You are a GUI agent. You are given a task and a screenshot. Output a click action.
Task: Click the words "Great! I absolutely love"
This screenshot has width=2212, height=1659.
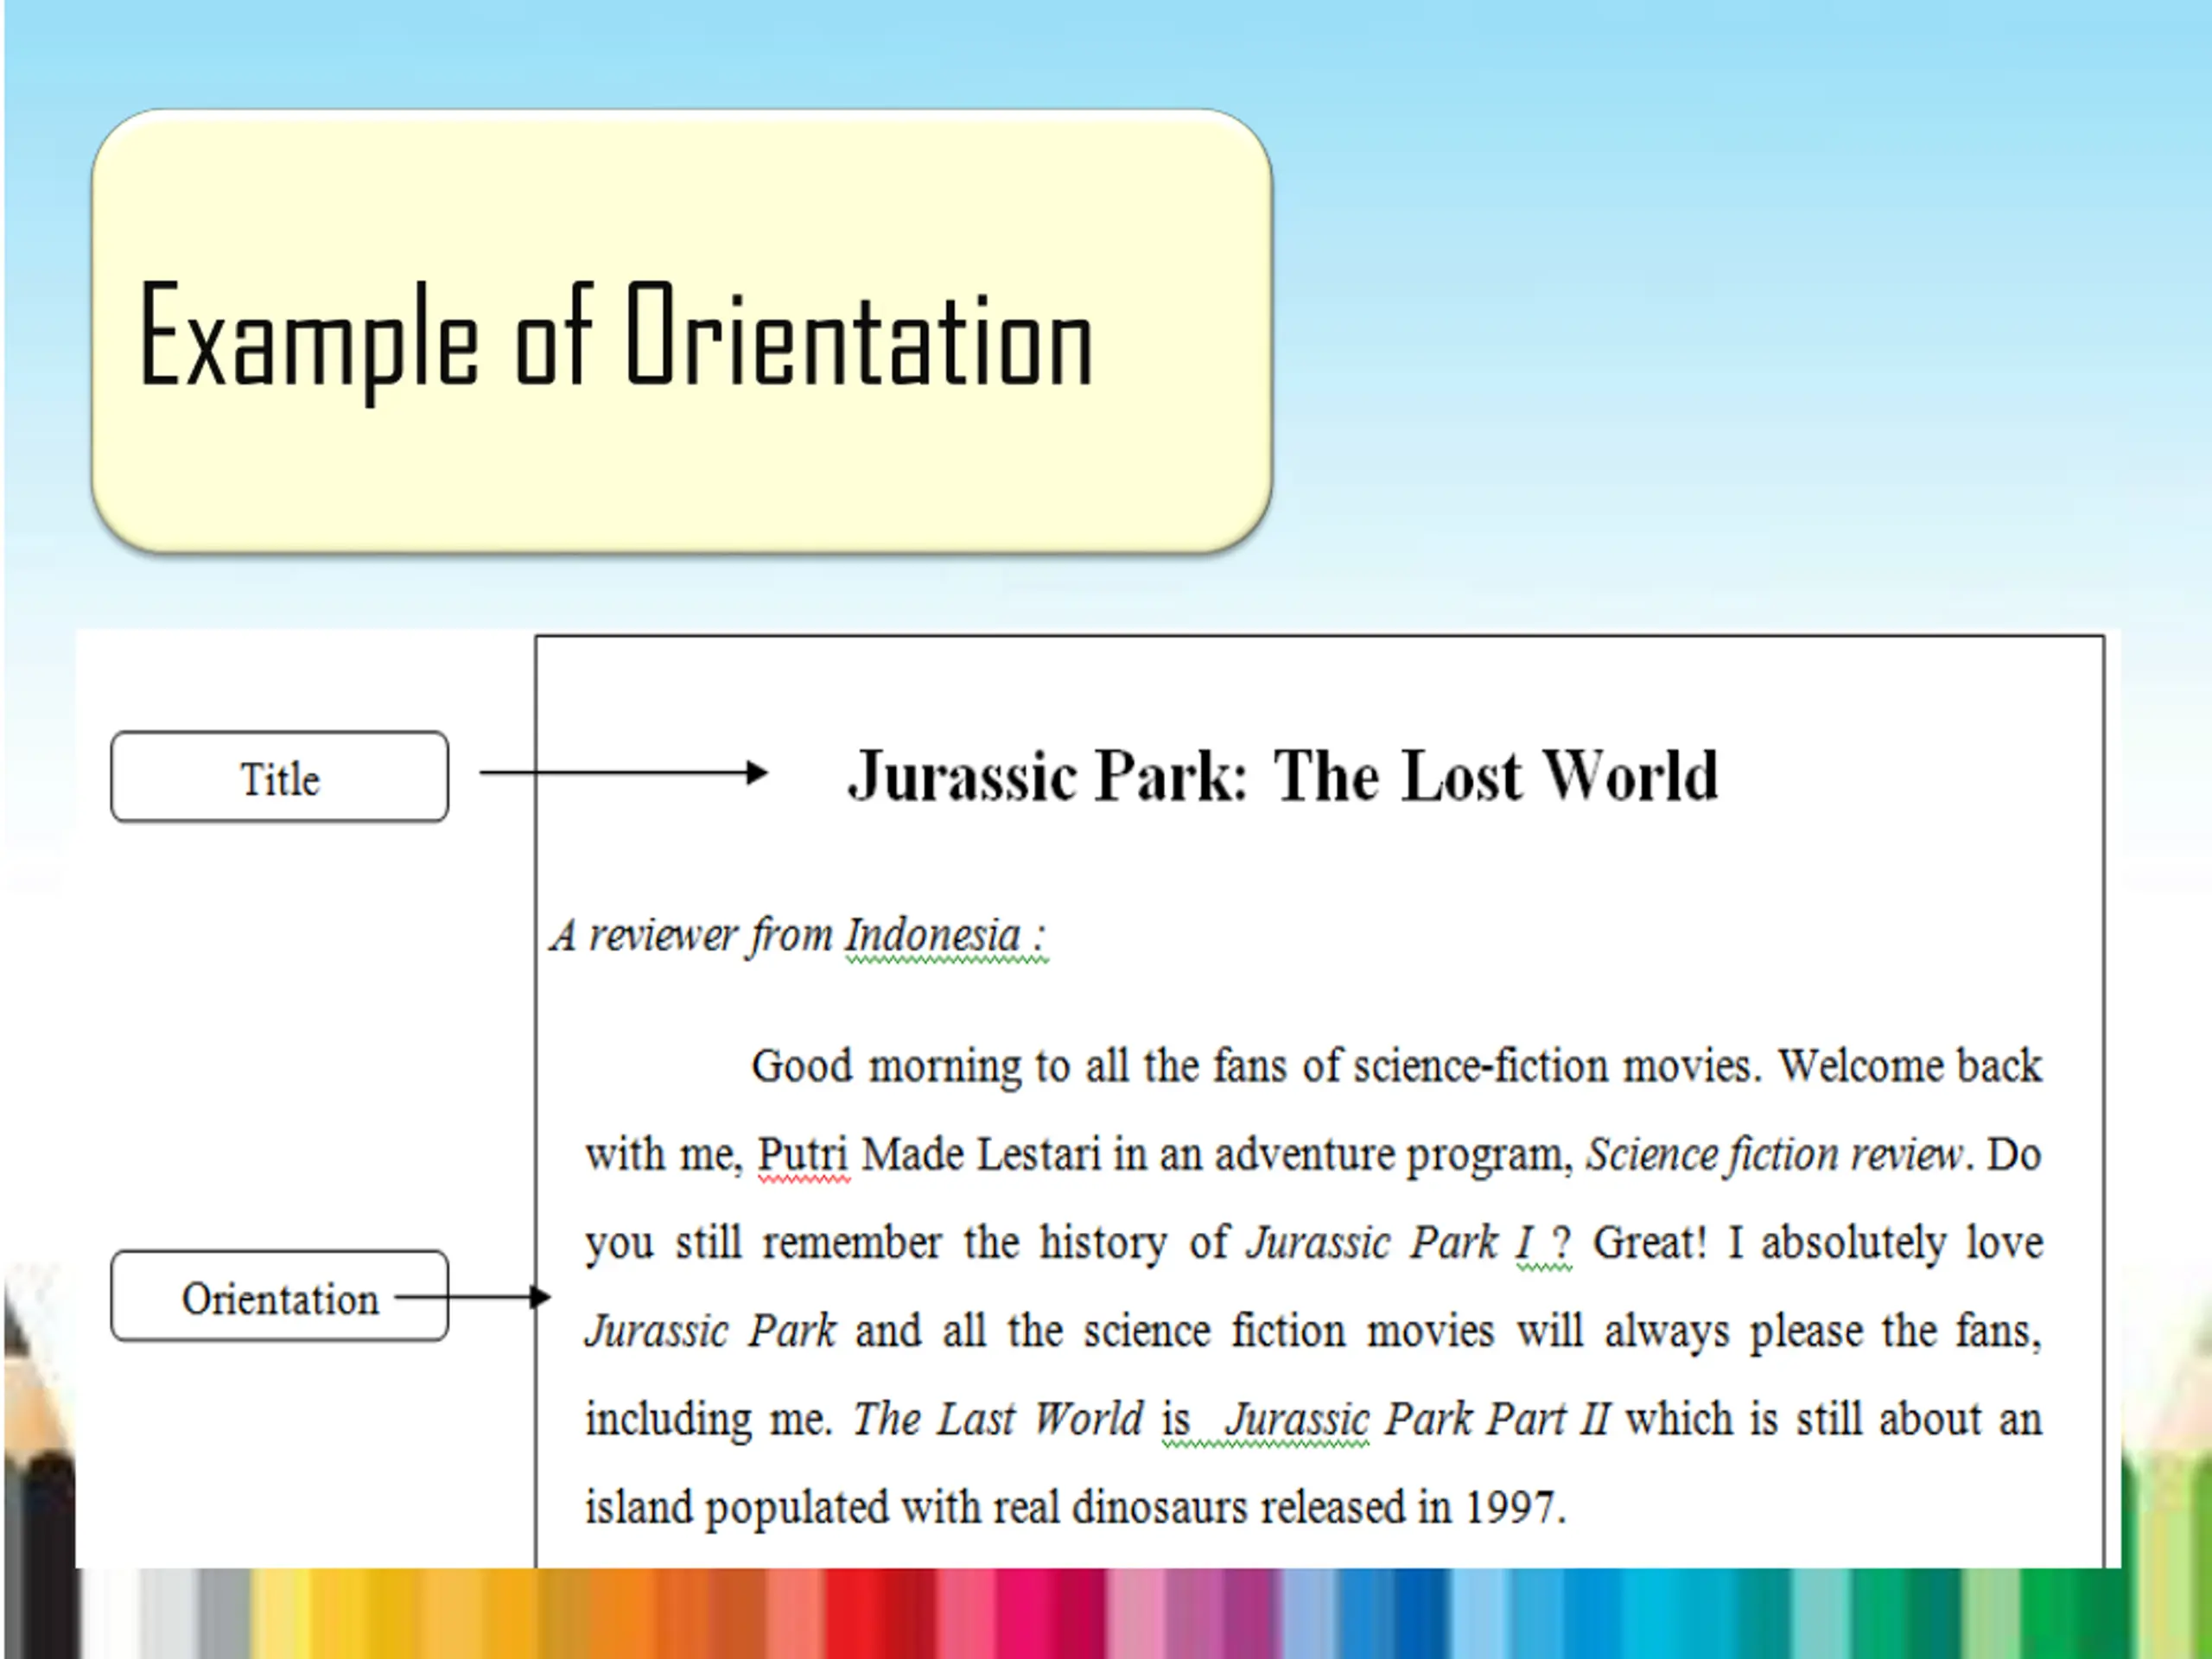[x=1817, y=1243]
